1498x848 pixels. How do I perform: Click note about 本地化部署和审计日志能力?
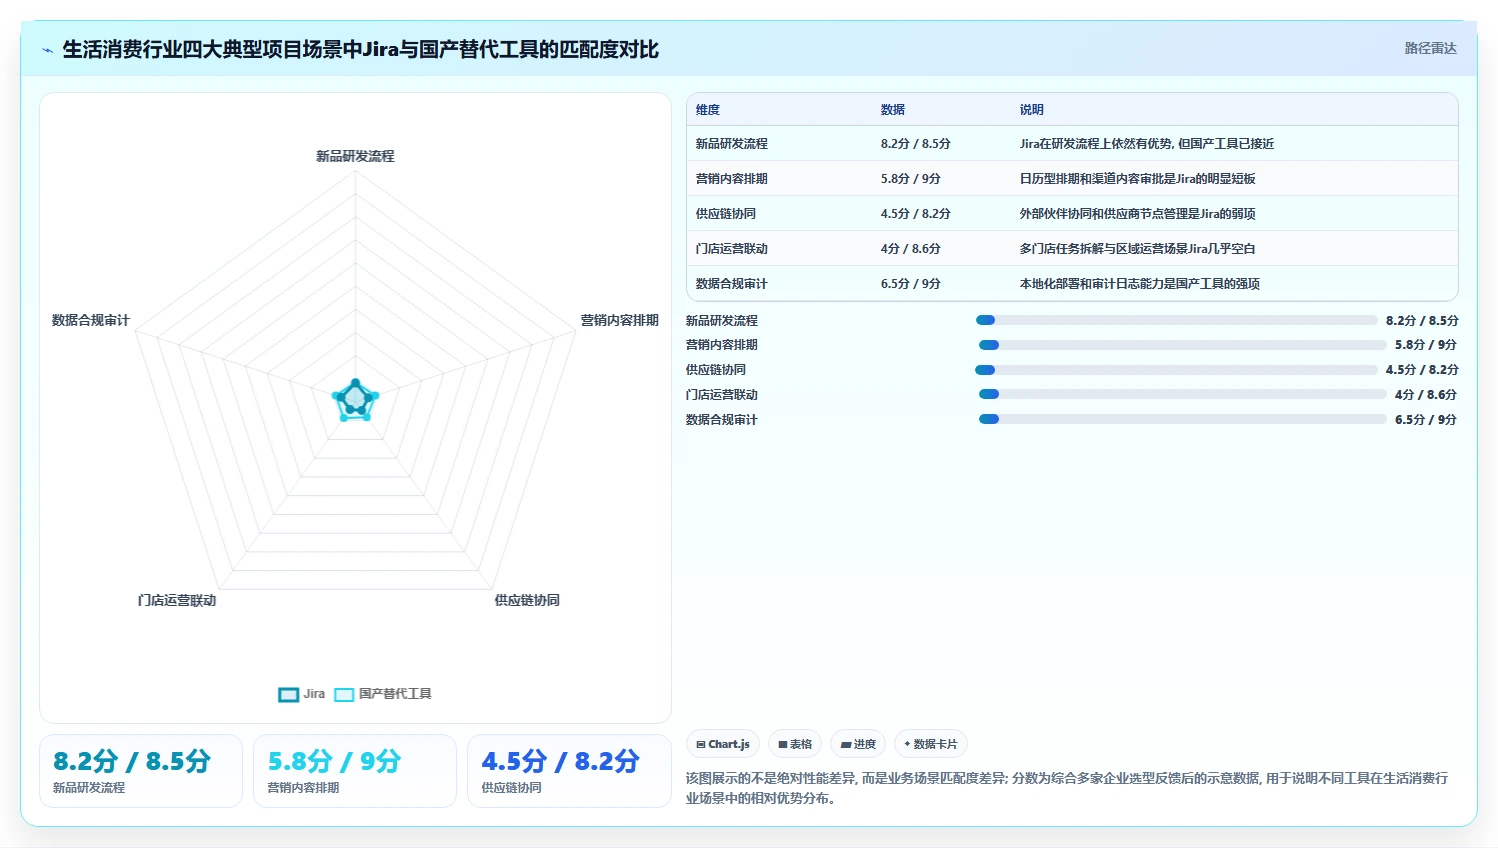click(x=1140, y=284)
